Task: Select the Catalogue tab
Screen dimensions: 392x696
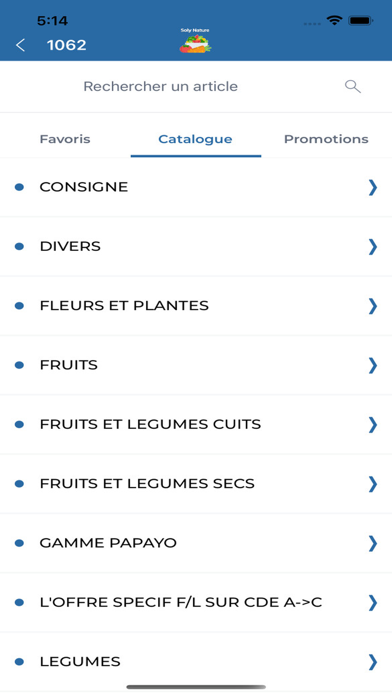Action: click(195, 139)
